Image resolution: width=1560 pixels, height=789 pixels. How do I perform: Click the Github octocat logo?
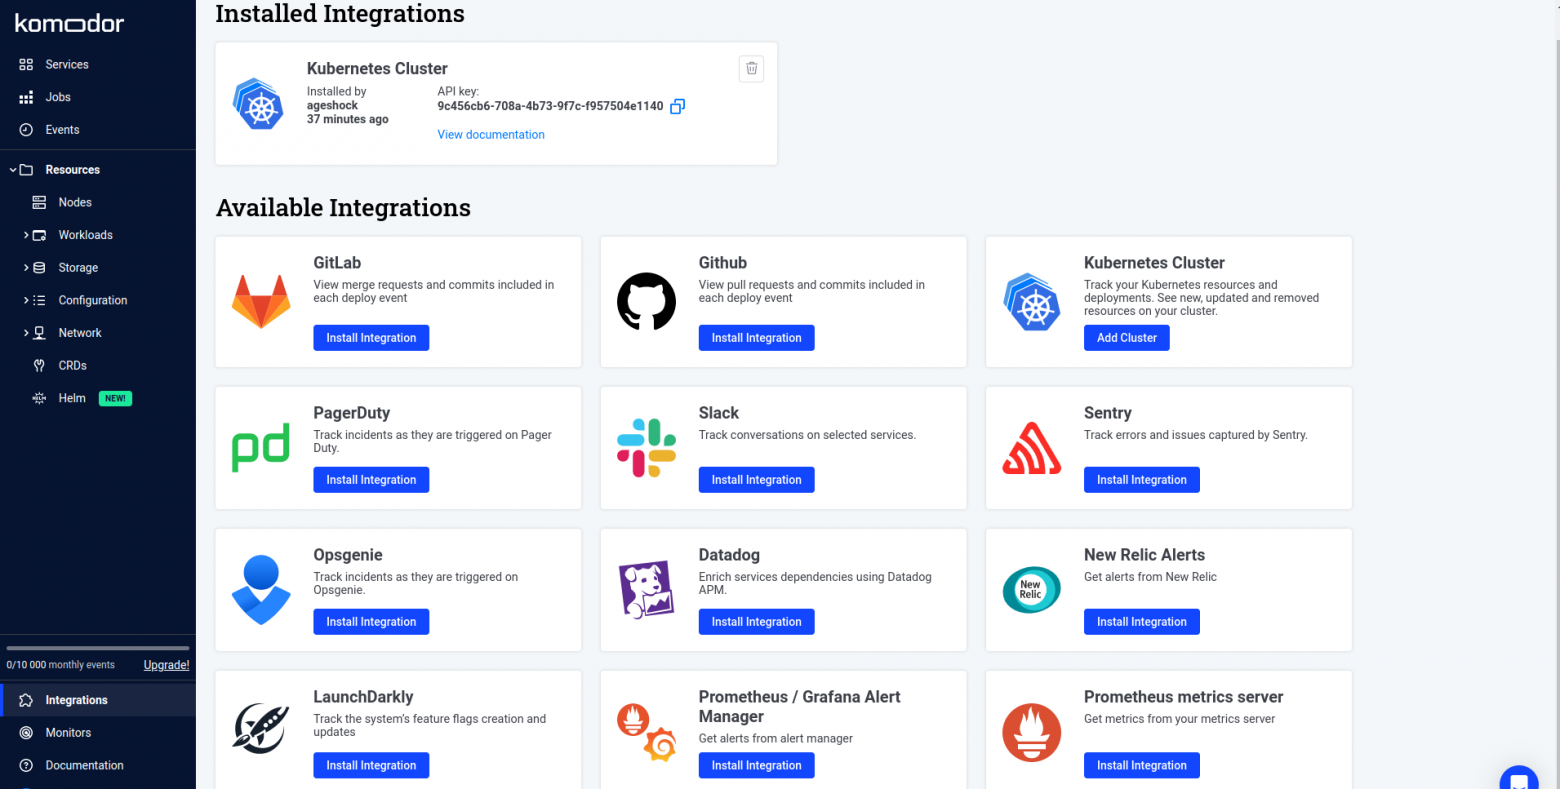(646, 302)
